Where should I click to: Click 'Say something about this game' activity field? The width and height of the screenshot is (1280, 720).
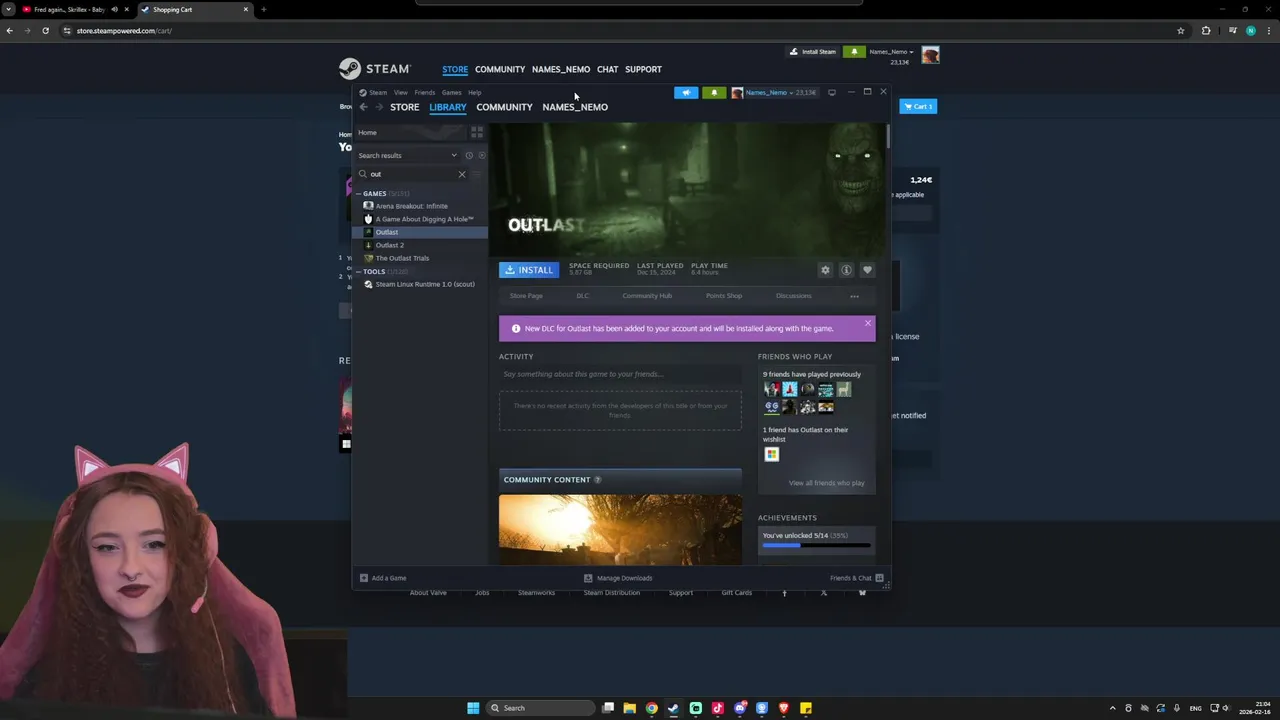coord(620,374)
